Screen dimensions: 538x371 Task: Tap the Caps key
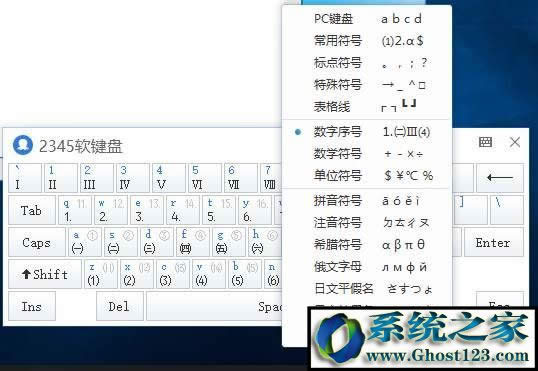(x=37, y=242)
